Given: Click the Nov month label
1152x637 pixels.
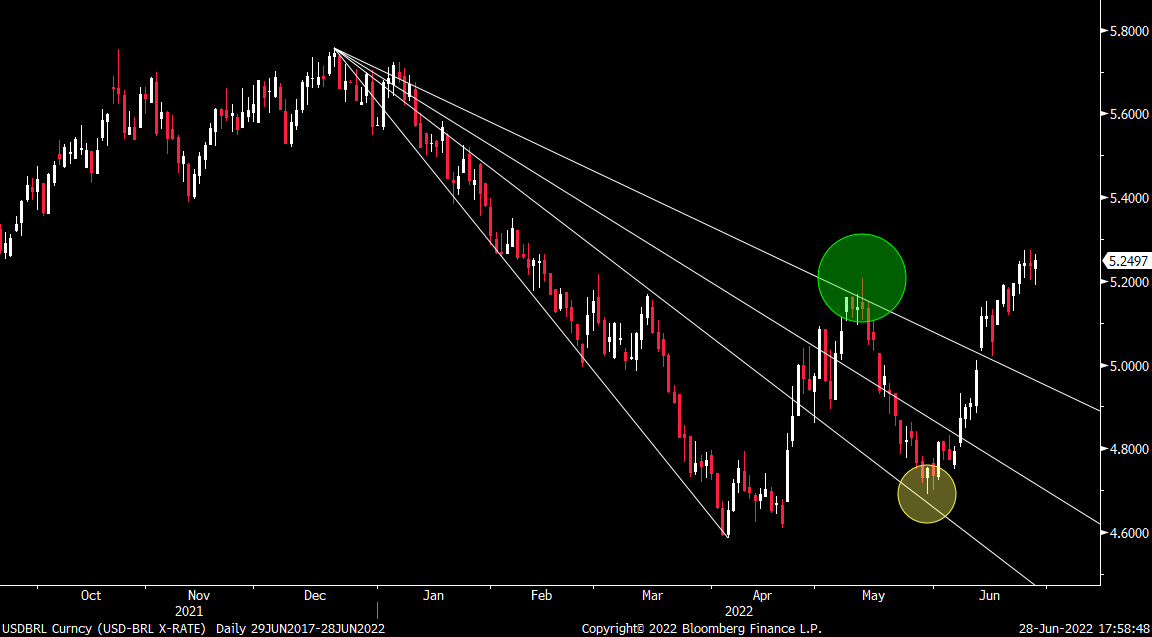Looking at the screenshot, I should coord(199,595).
